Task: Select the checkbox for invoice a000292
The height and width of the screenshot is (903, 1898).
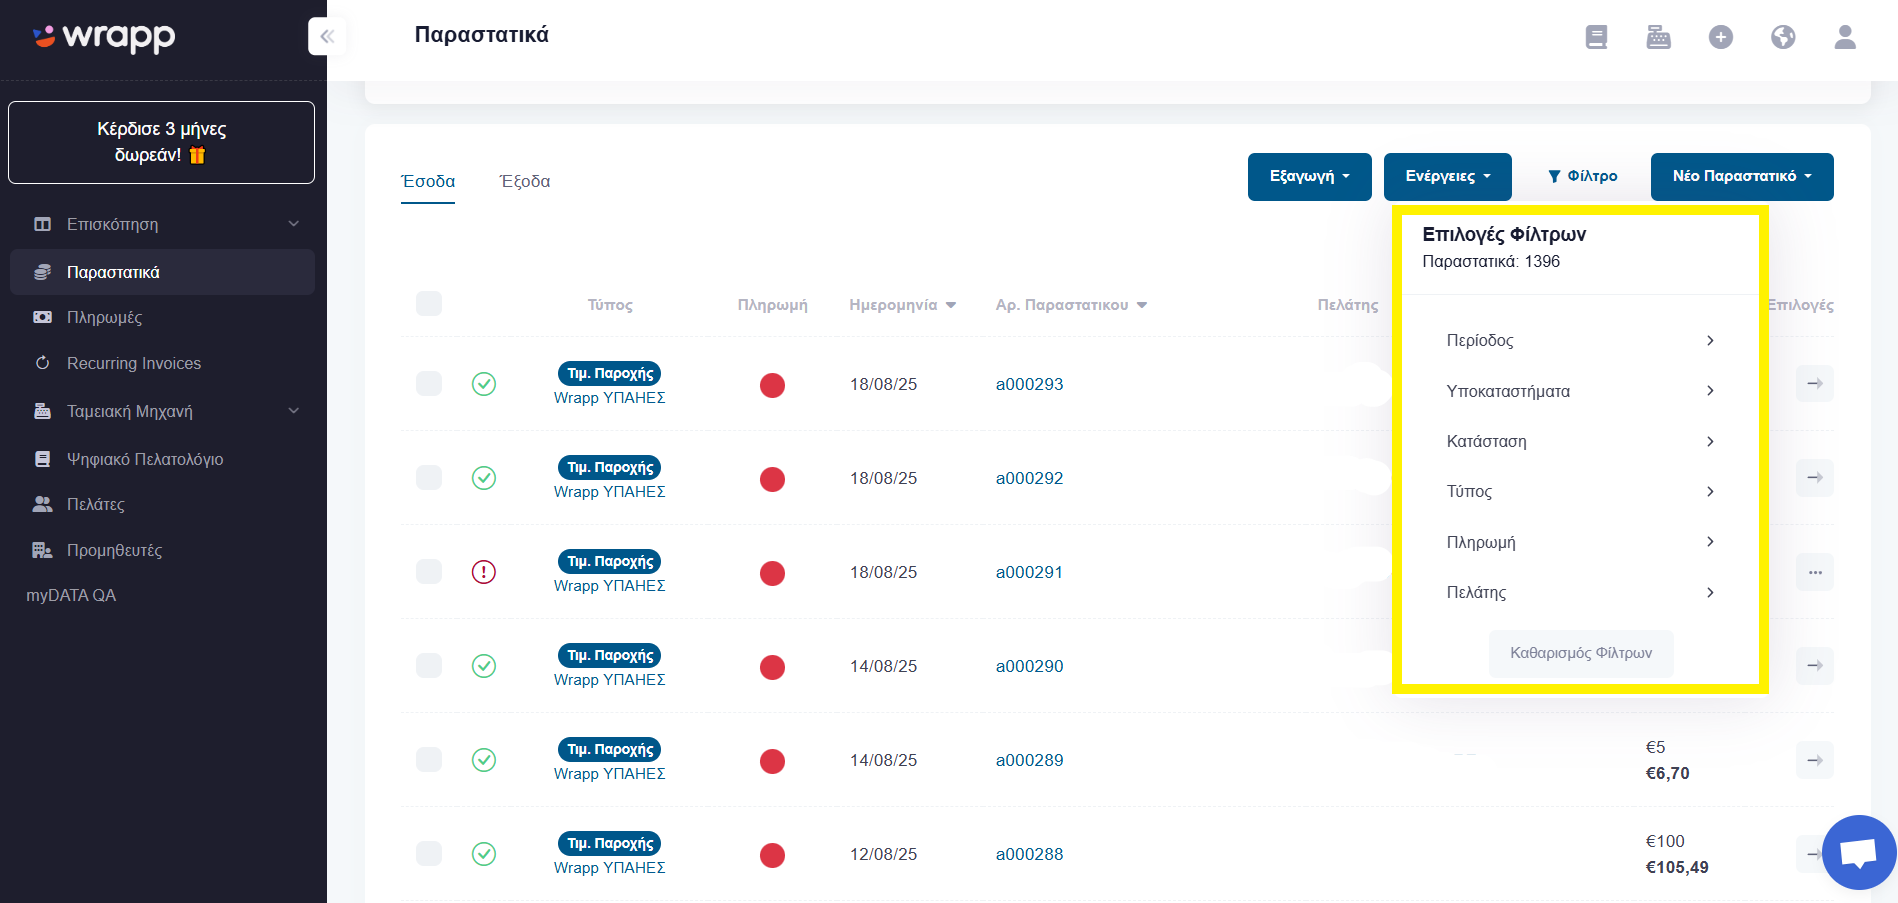Action: coord(429,477)
